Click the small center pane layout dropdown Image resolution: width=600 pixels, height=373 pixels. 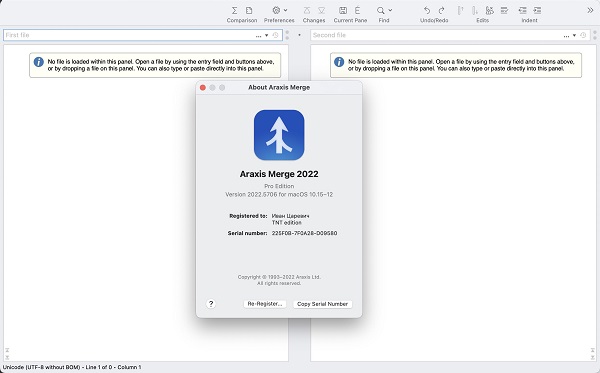299,35
